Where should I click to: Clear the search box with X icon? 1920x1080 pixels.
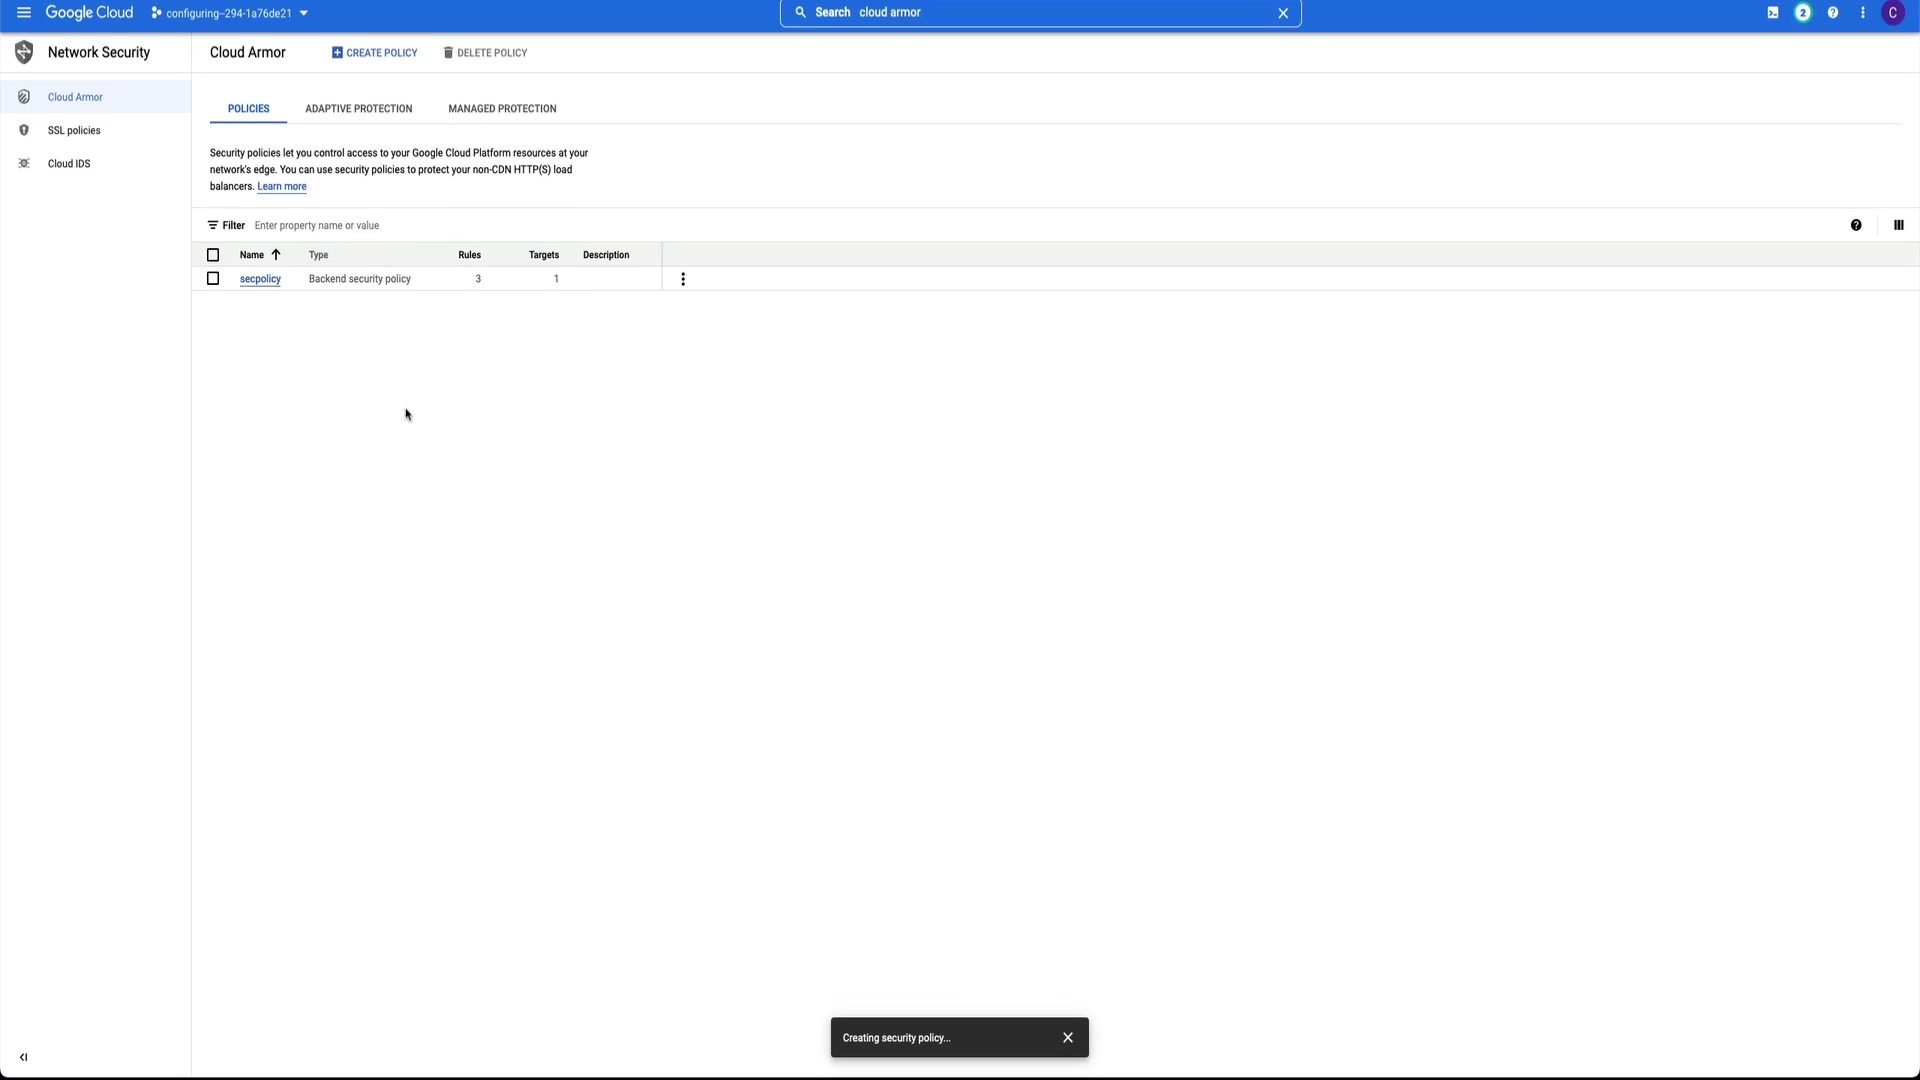pos(1282,13)
